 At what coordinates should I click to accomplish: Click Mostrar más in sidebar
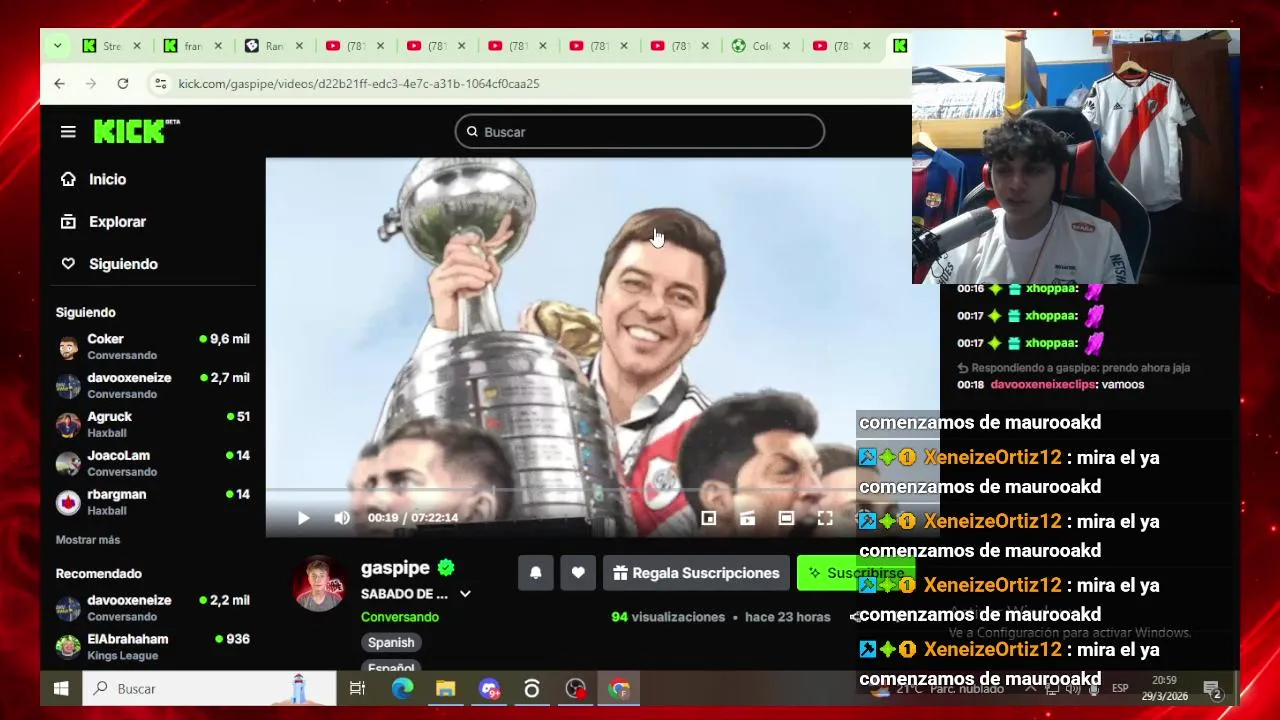point(88,540)
